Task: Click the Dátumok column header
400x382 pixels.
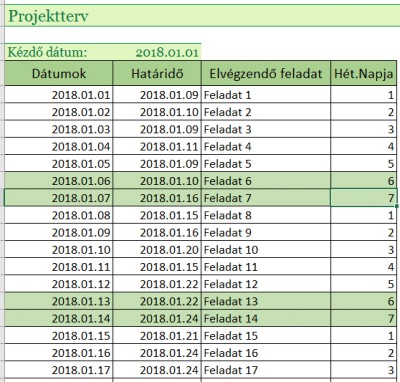Action: pyautogui.click(x=59, y=73)
